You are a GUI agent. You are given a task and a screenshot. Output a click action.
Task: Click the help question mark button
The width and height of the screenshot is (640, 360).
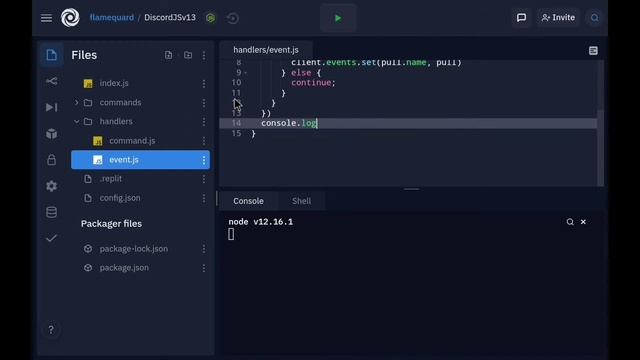[51, 329]
